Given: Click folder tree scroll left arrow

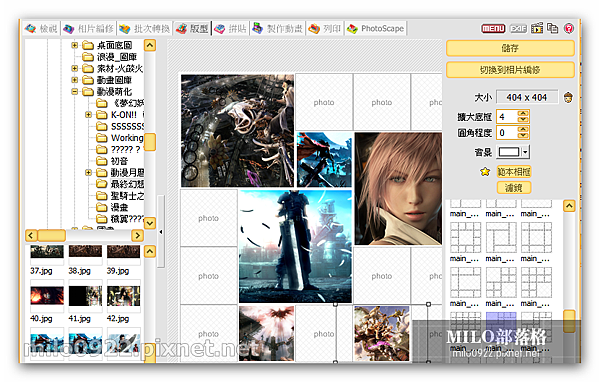Looking at the screenshot, I should pyautogui.click(x=31, y=235).
